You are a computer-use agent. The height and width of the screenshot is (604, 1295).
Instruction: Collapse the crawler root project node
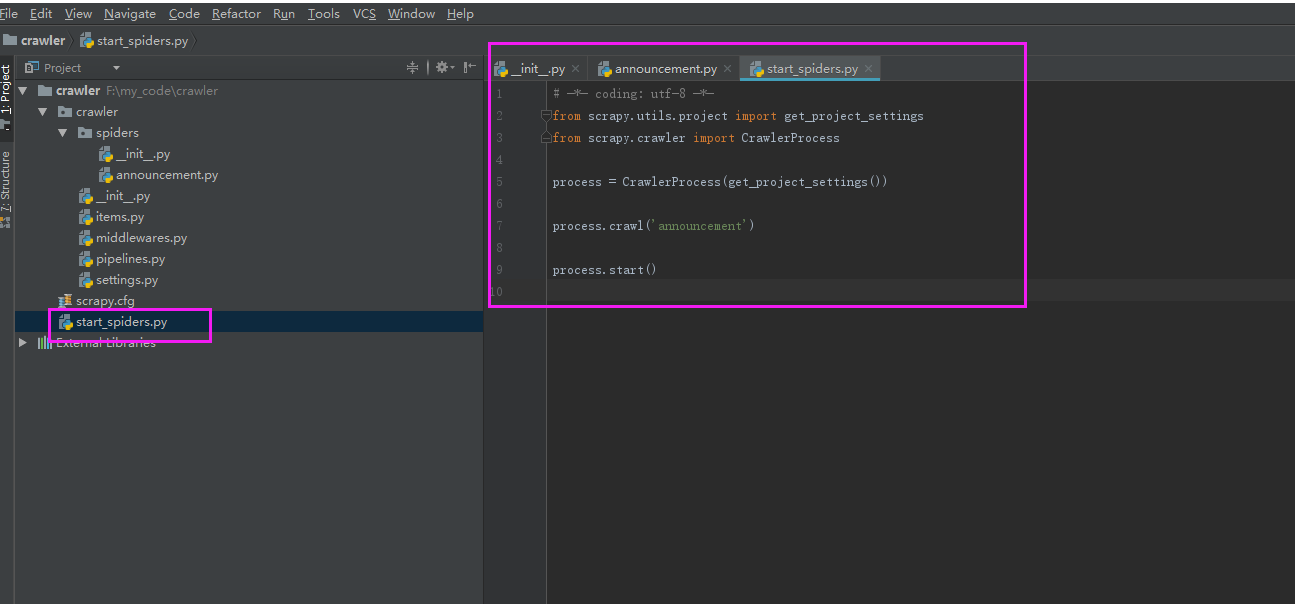pyautogui.click(x=23, y=91)
